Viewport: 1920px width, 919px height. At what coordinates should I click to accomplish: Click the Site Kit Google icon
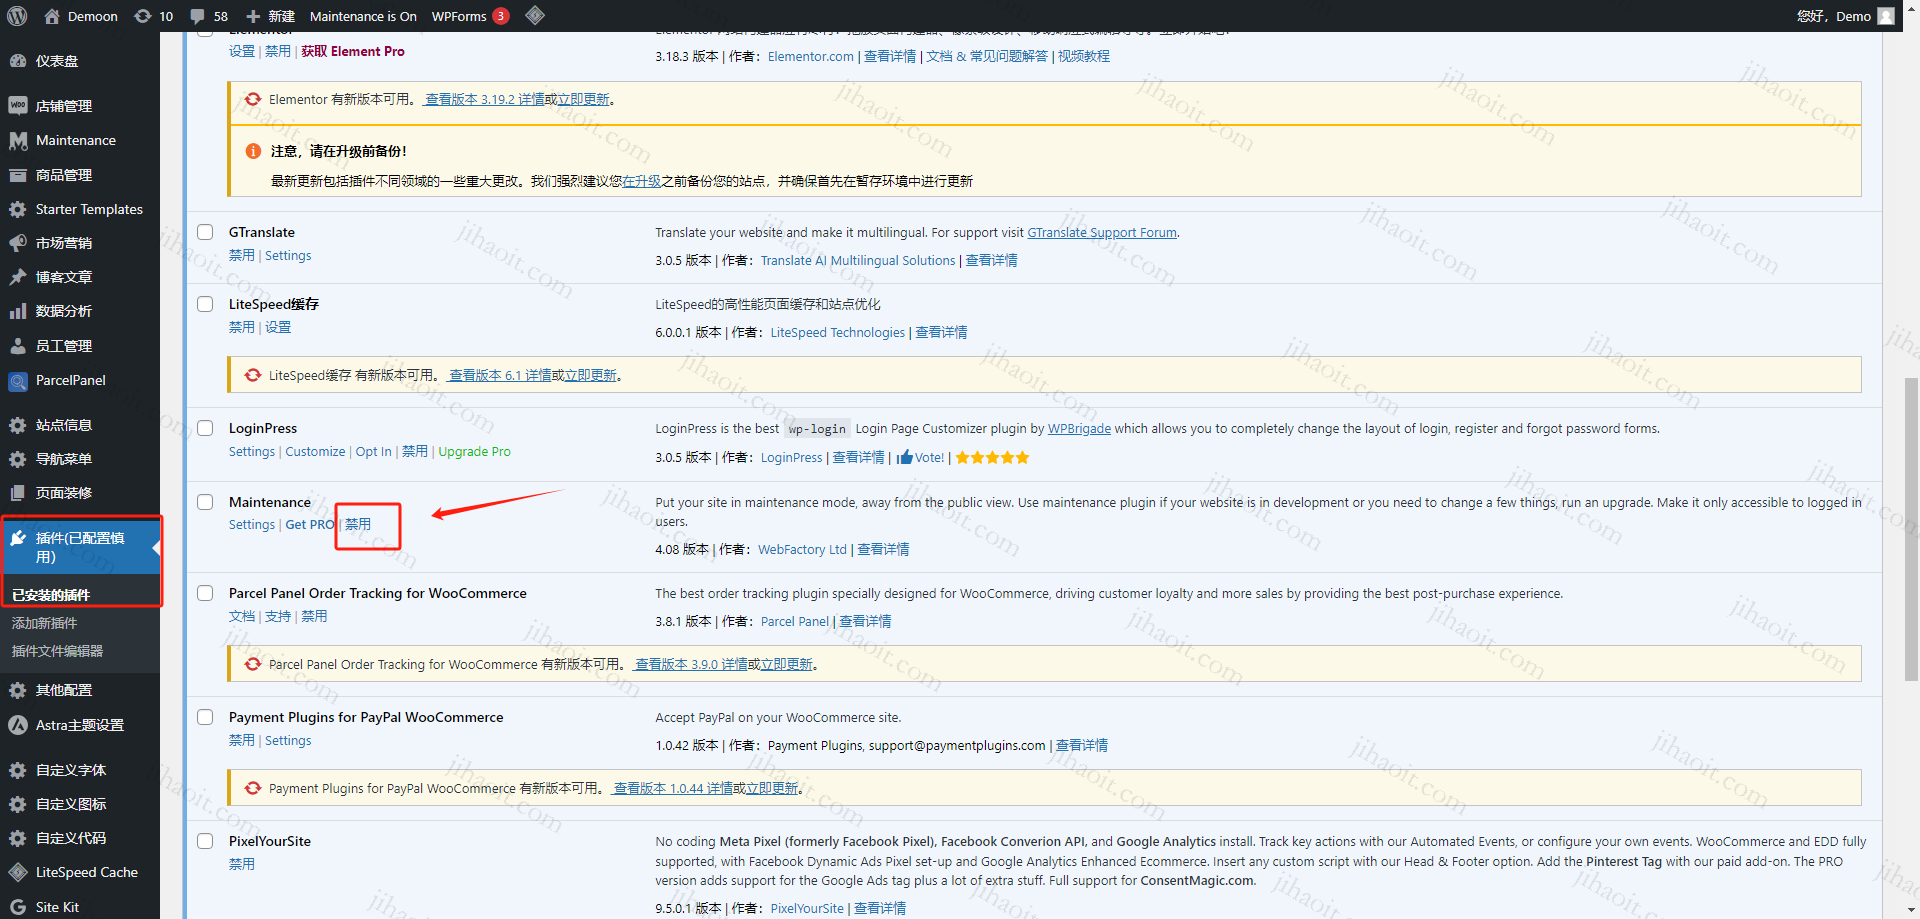tap(18, 907)
